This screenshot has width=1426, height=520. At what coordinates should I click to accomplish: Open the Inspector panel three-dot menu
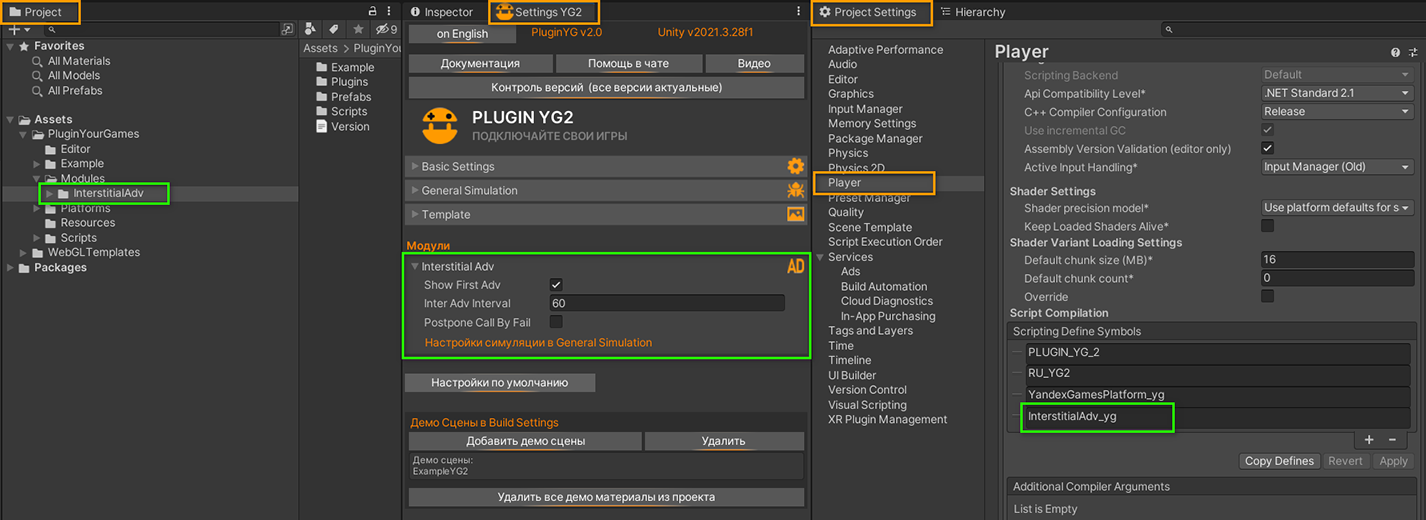click(x=798, y=11)
